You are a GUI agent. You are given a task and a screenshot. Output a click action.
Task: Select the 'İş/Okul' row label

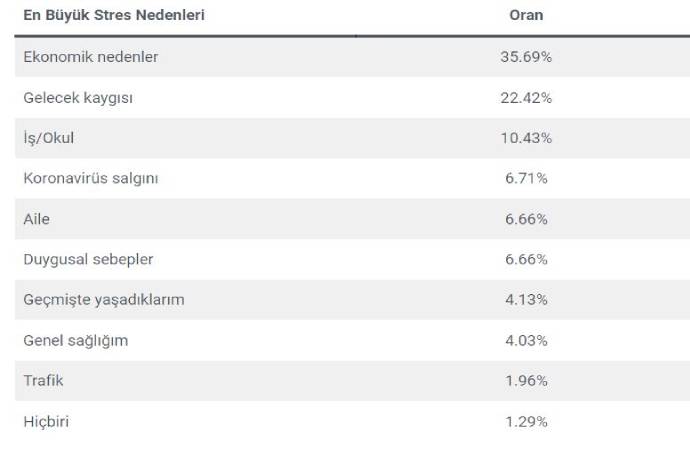(49, 138)
